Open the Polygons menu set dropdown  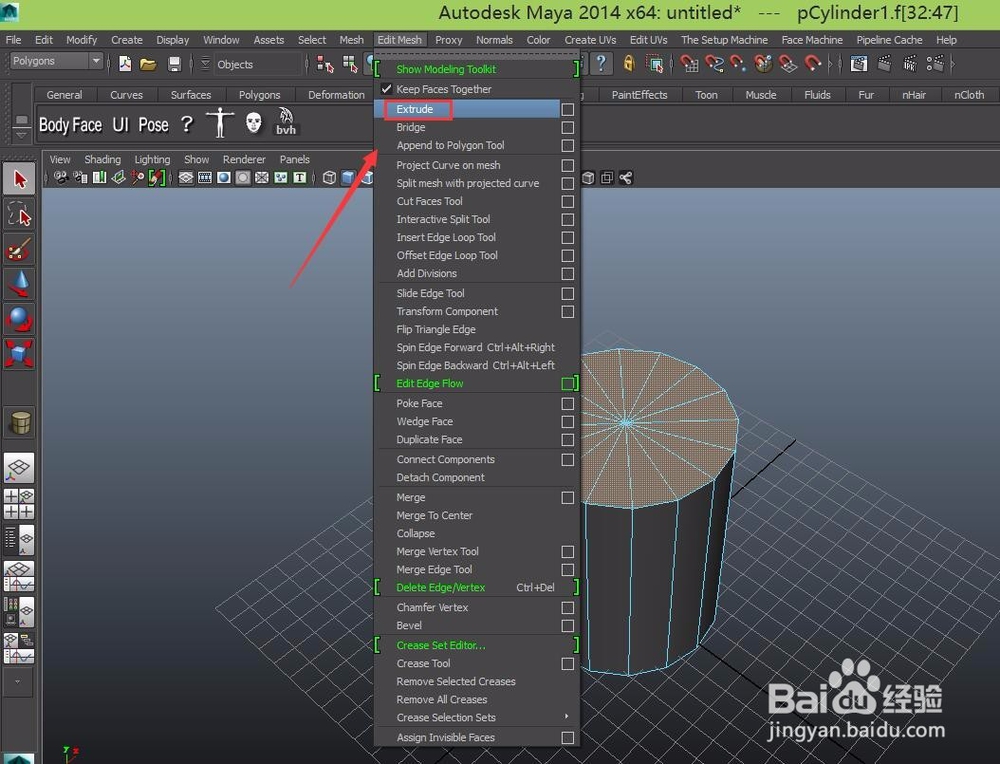[x=96, y=61]
